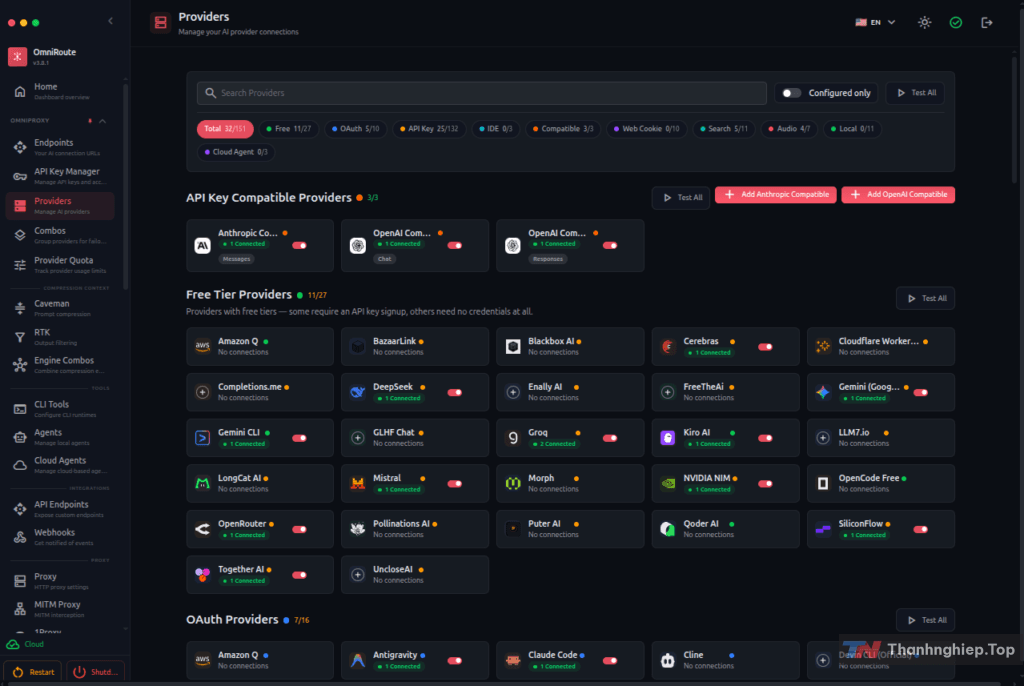Open the RTK filter icon
1024x686 pixels.
(x=20, y=337)
